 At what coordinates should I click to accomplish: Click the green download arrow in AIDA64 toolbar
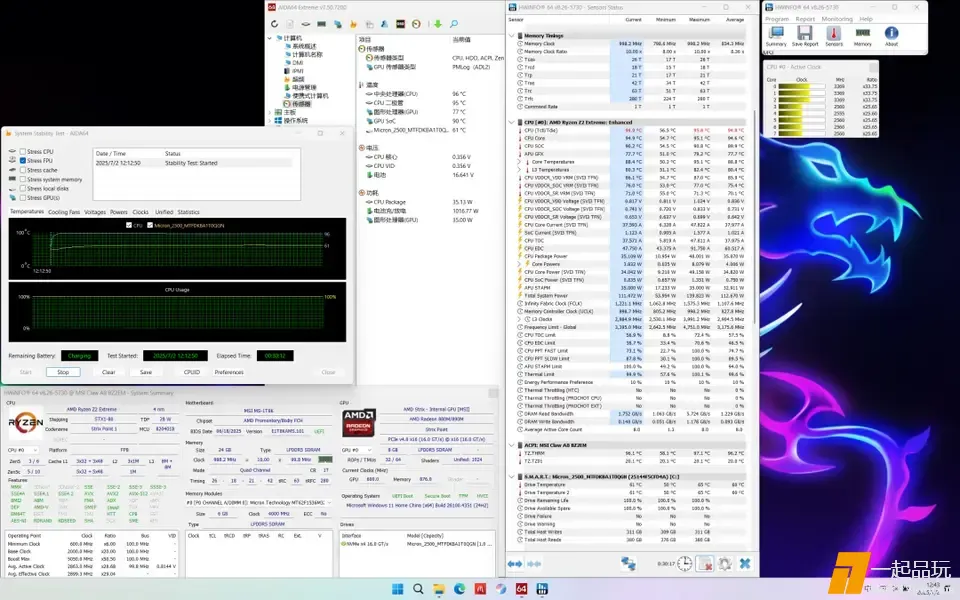pyautogui.click(x=438, y=24)
